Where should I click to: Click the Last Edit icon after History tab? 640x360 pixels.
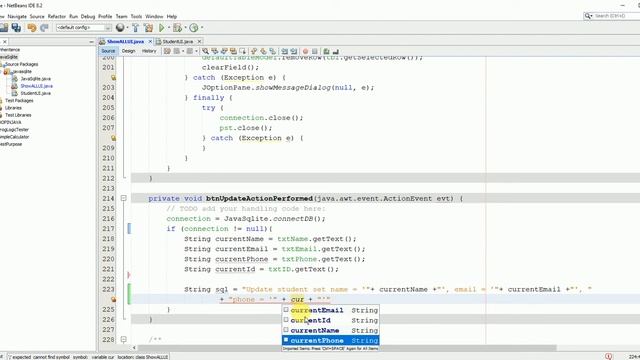point(167,51)
